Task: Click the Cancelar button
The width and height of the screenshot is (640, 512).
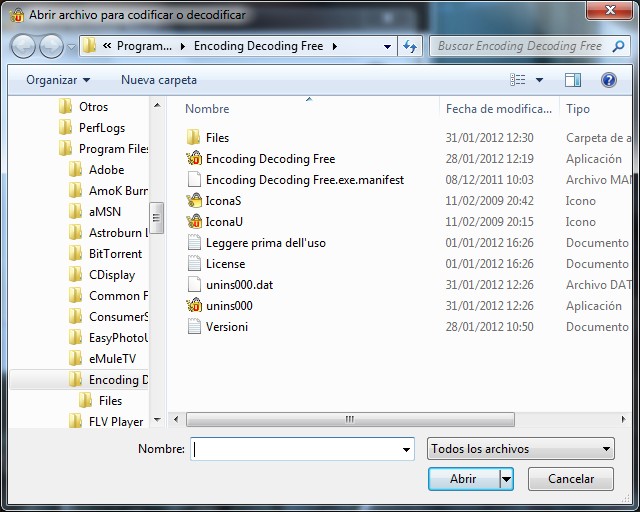Action: coord(571,479)
